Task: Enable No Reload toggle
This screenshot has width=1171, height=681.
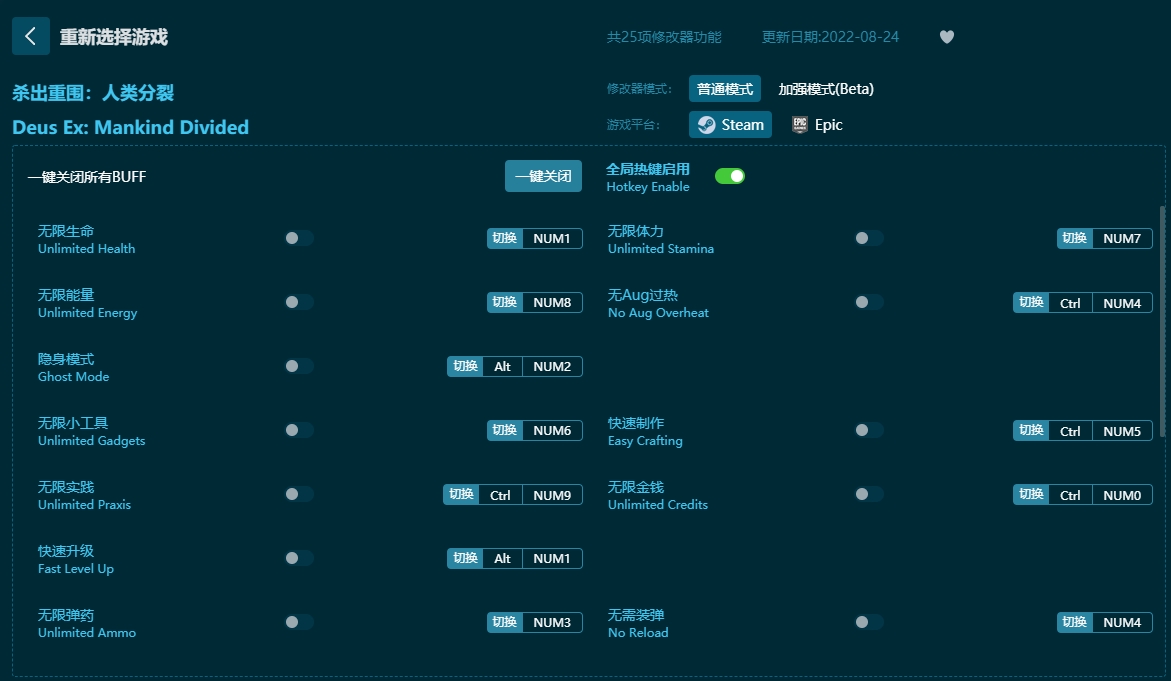Action: pyautogui.click(x=869, y=622)
